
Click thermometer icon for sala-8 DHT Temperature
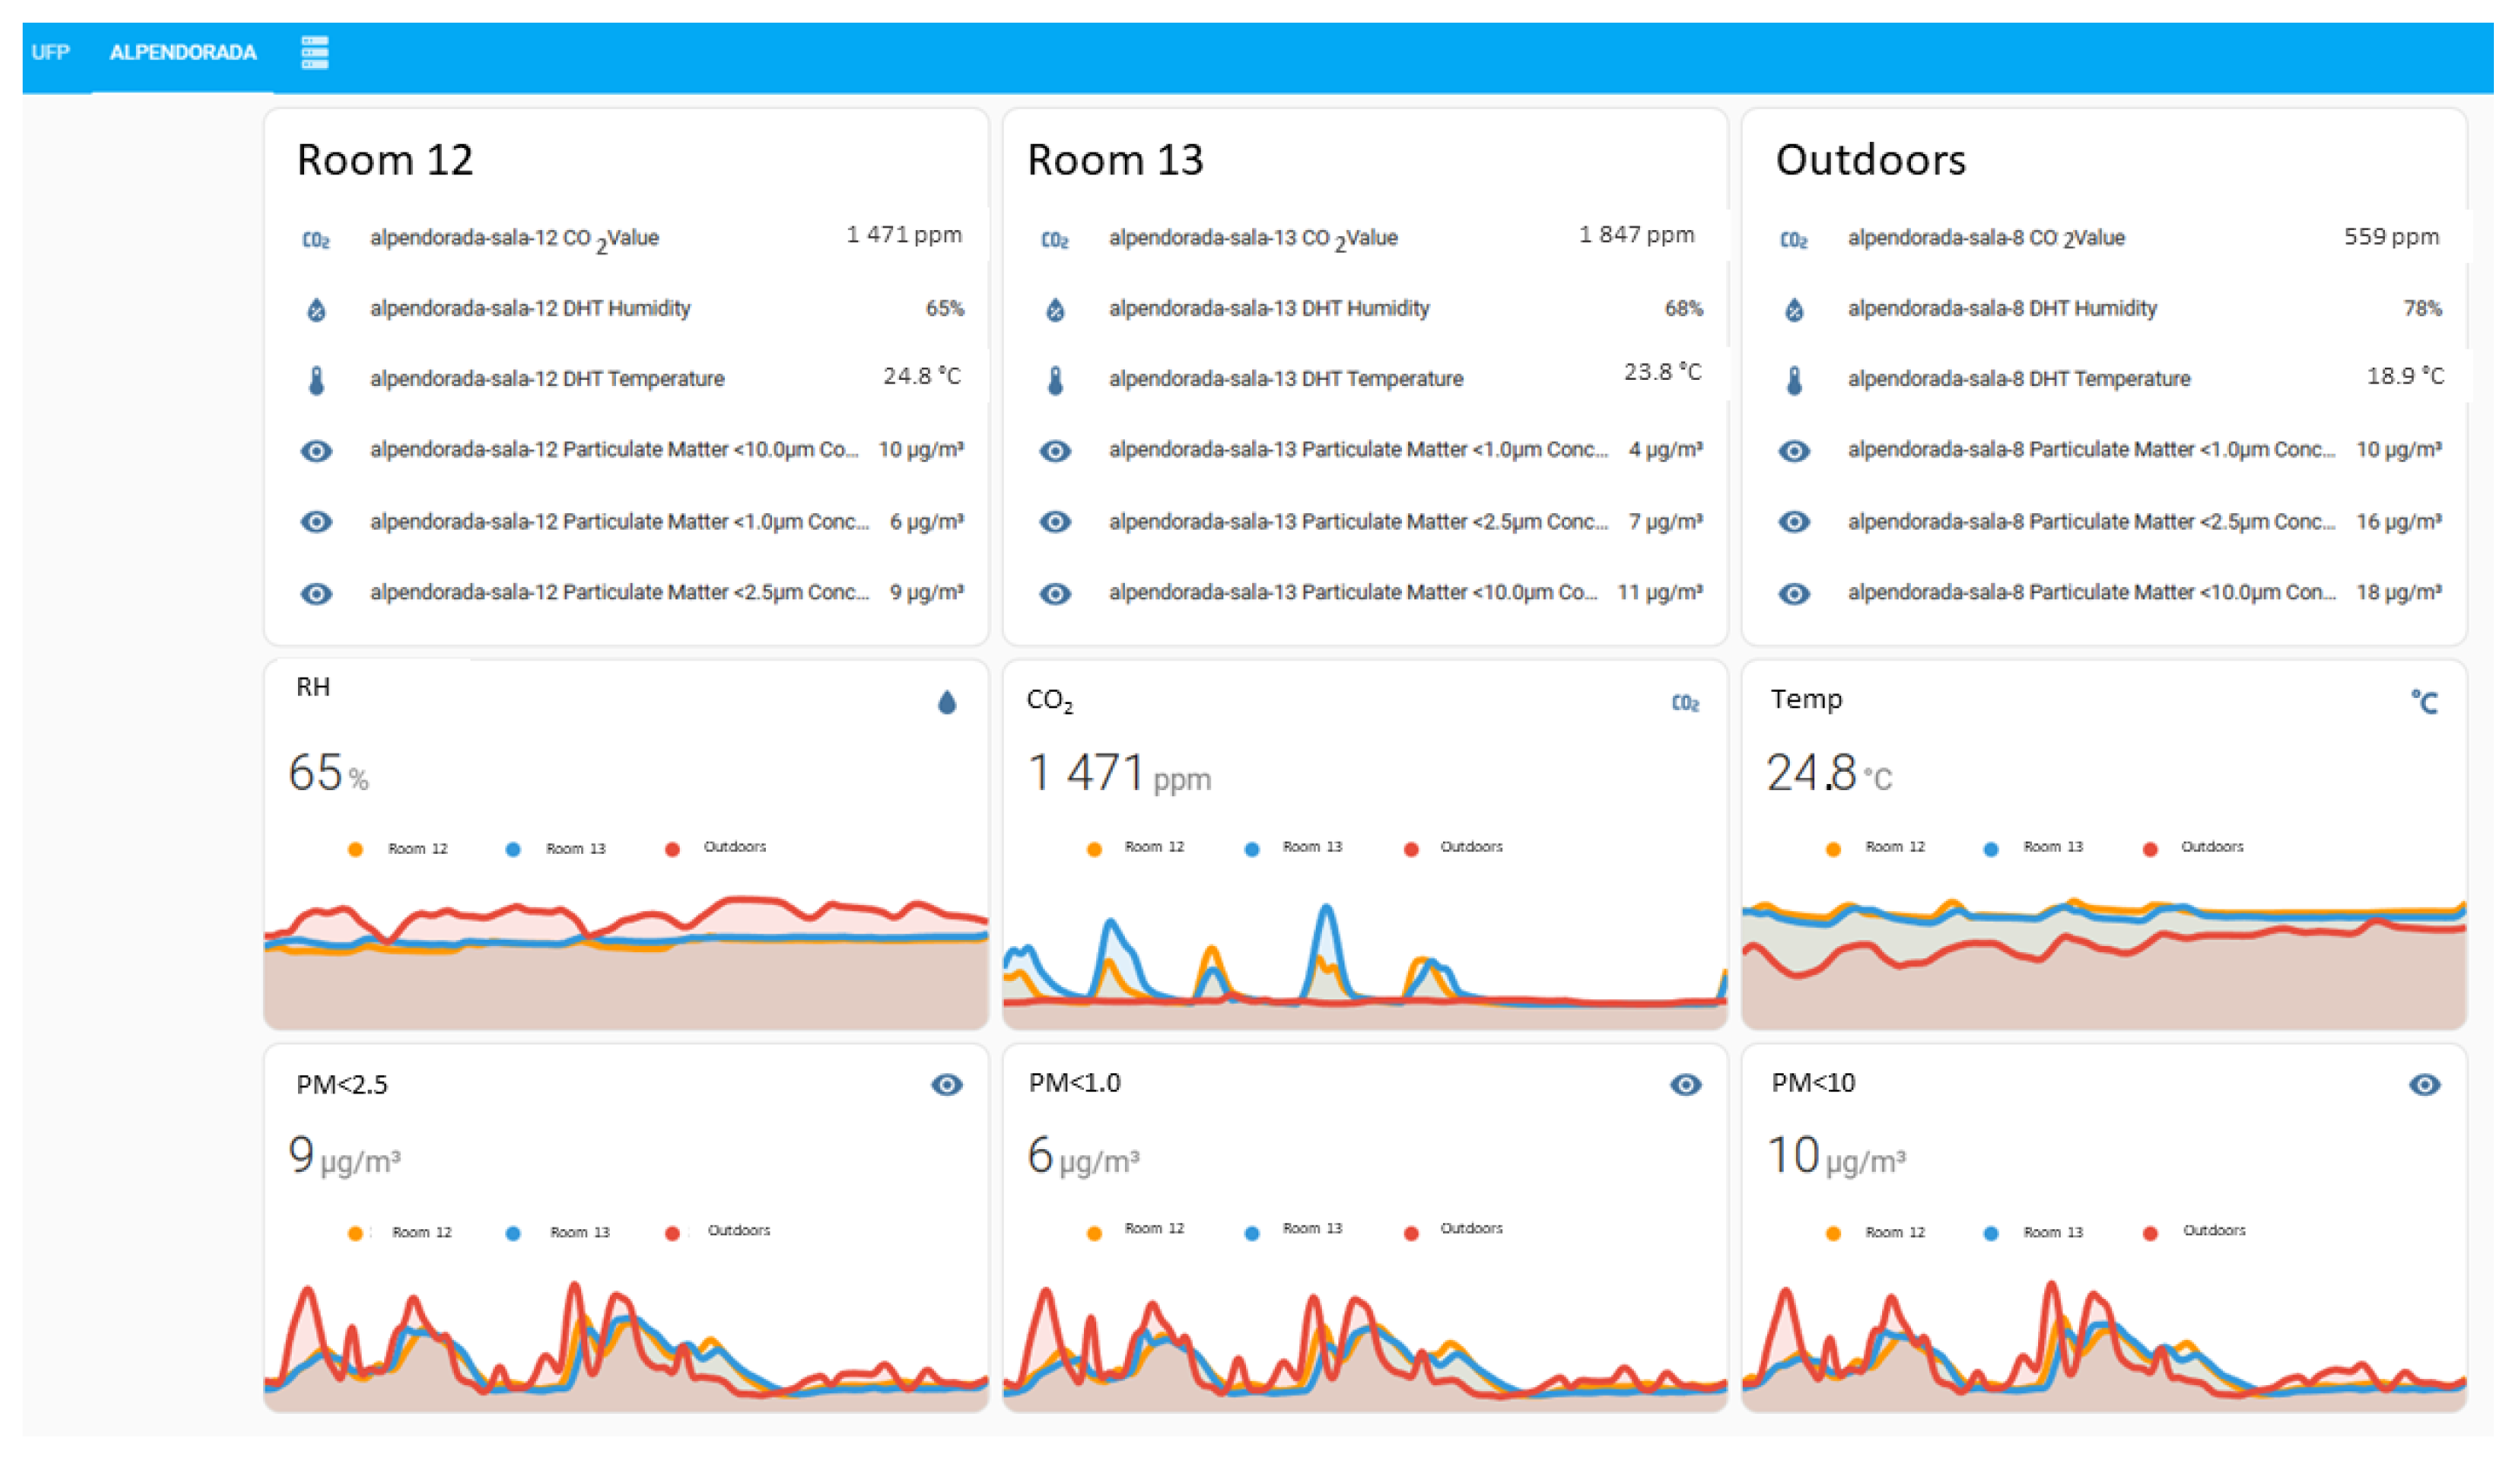[x=1794, y=380]
